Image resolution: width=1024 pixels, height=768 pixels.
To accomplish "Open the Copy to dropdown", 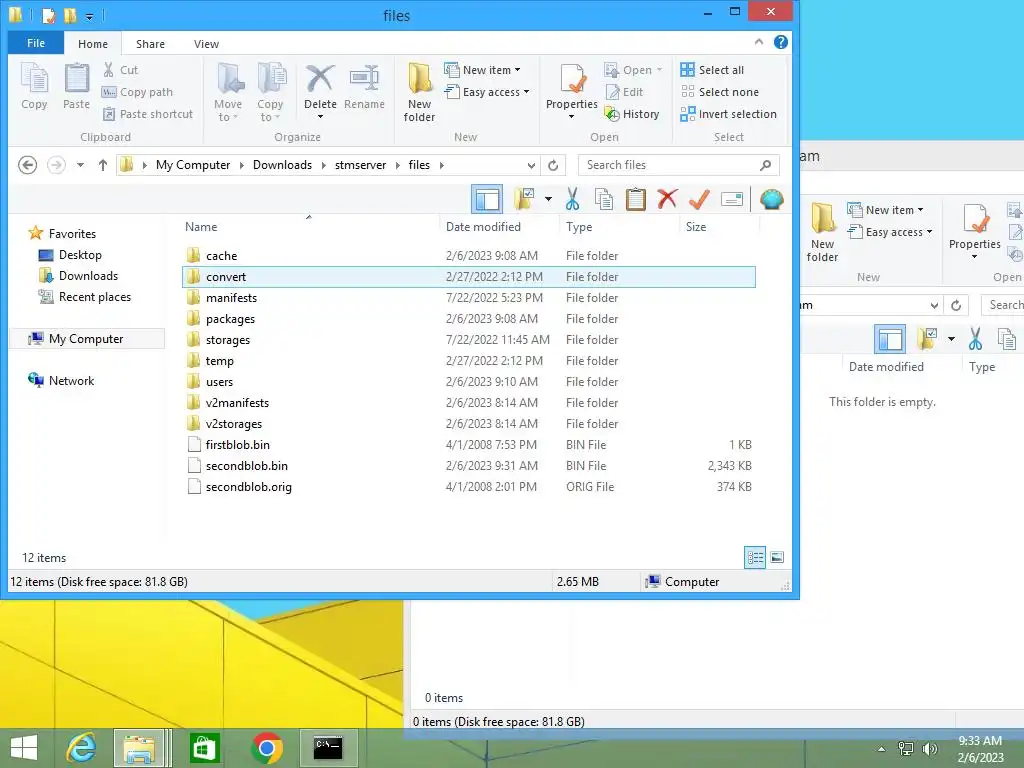I will tap(270, 92).
